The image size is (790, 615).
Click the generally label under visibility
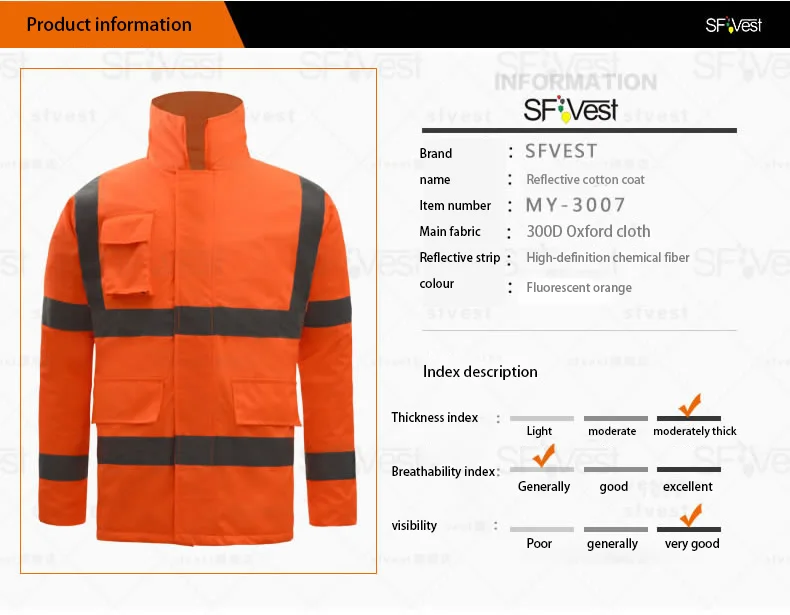click(612, 544)
